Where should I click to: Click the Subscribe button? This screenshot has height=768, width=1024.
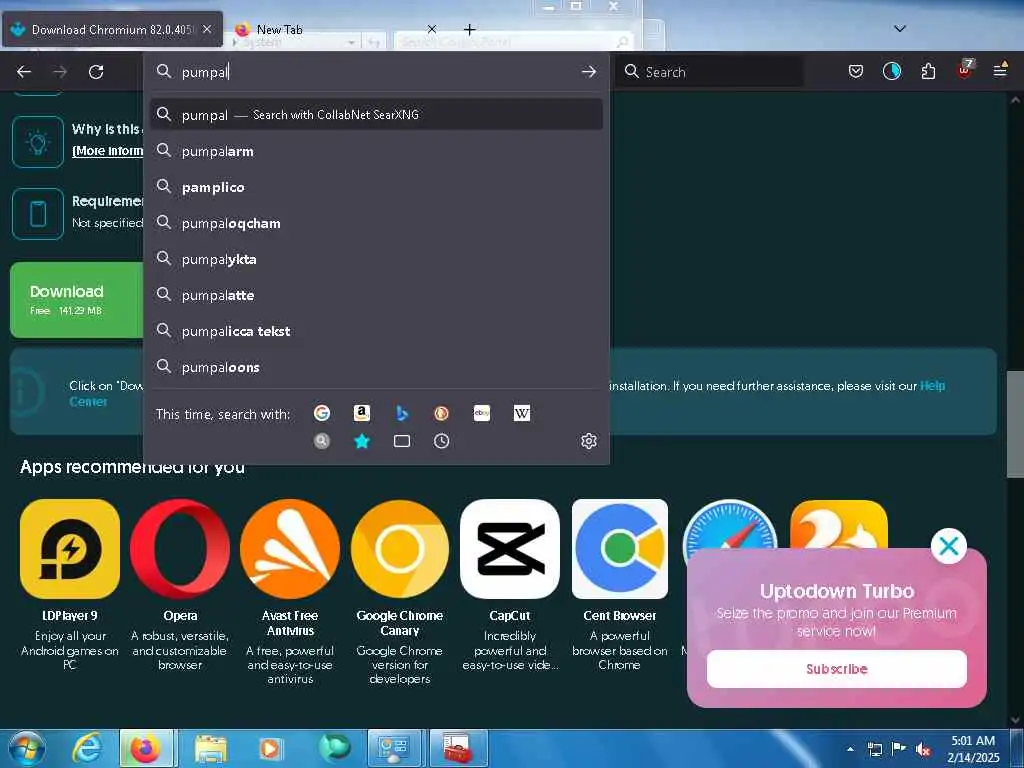837,668
